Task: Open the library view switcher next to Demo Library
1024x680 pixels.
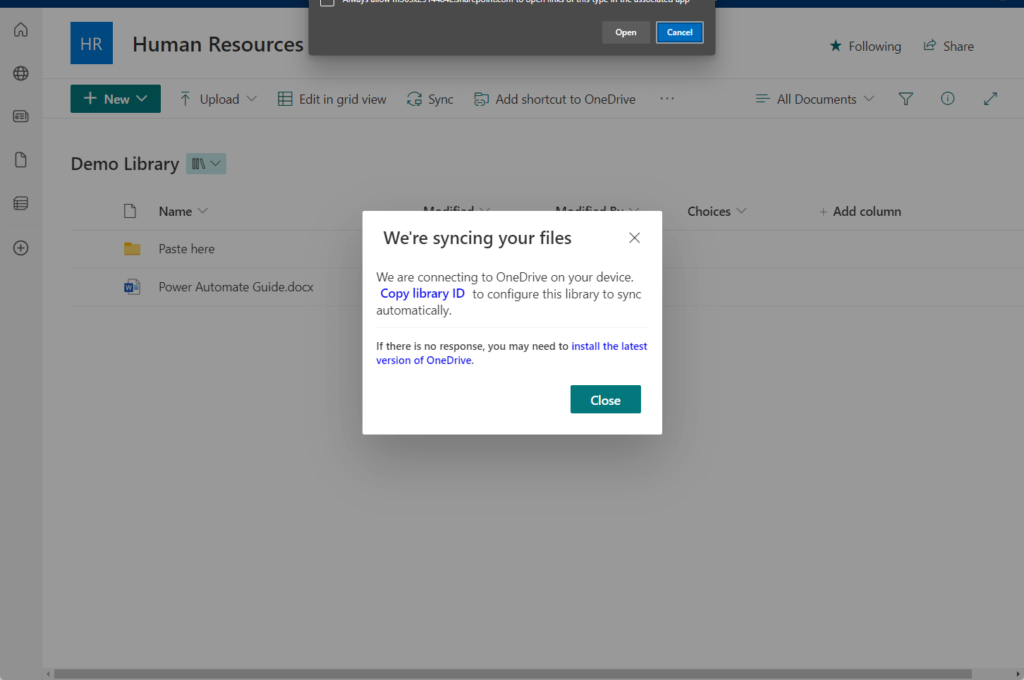Action: 206,163
